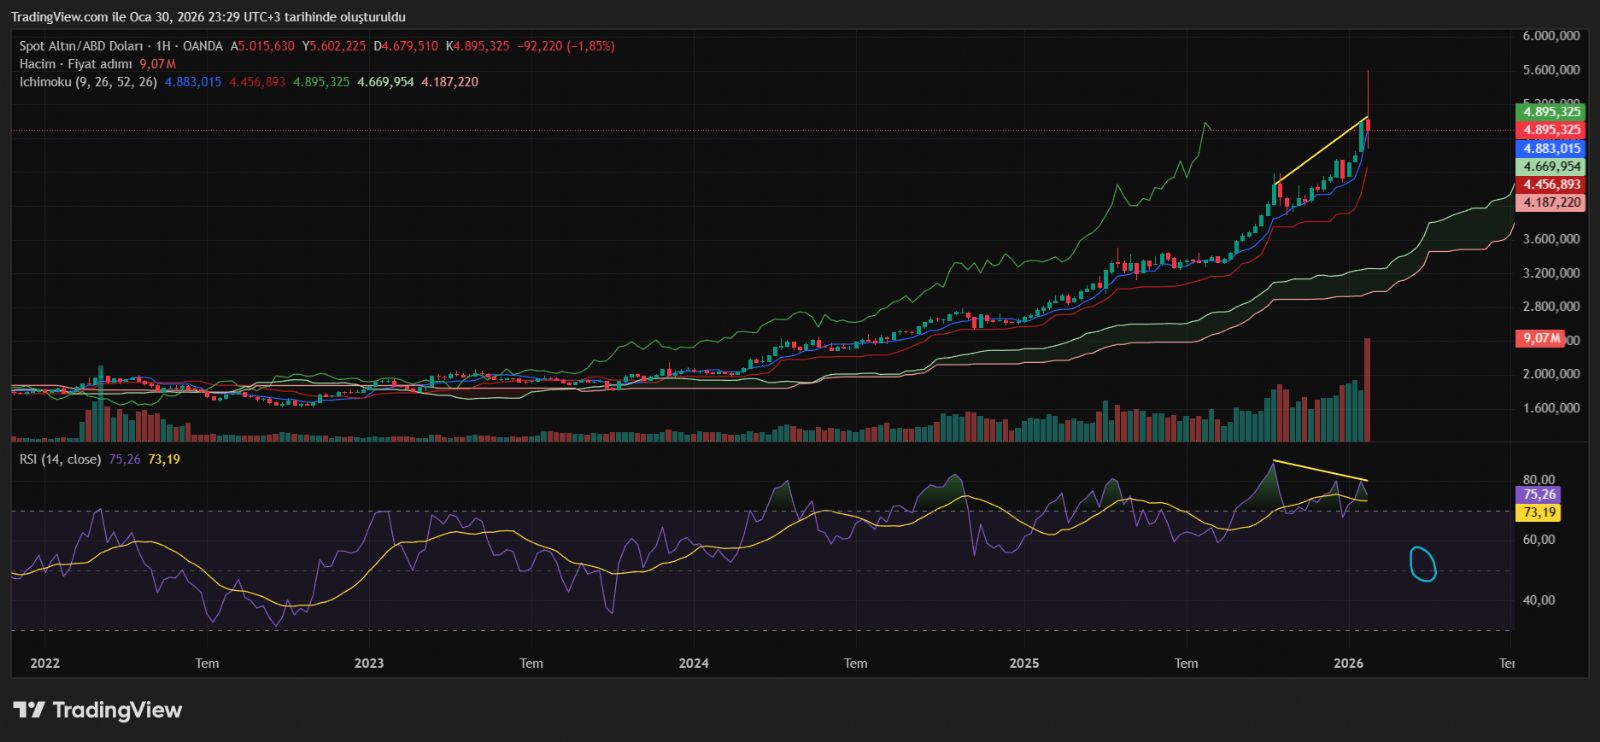Click the Hacim · Fiyat adımı volume label
The width and height of the screenshot is (1600, 742).
click(75, 64)
